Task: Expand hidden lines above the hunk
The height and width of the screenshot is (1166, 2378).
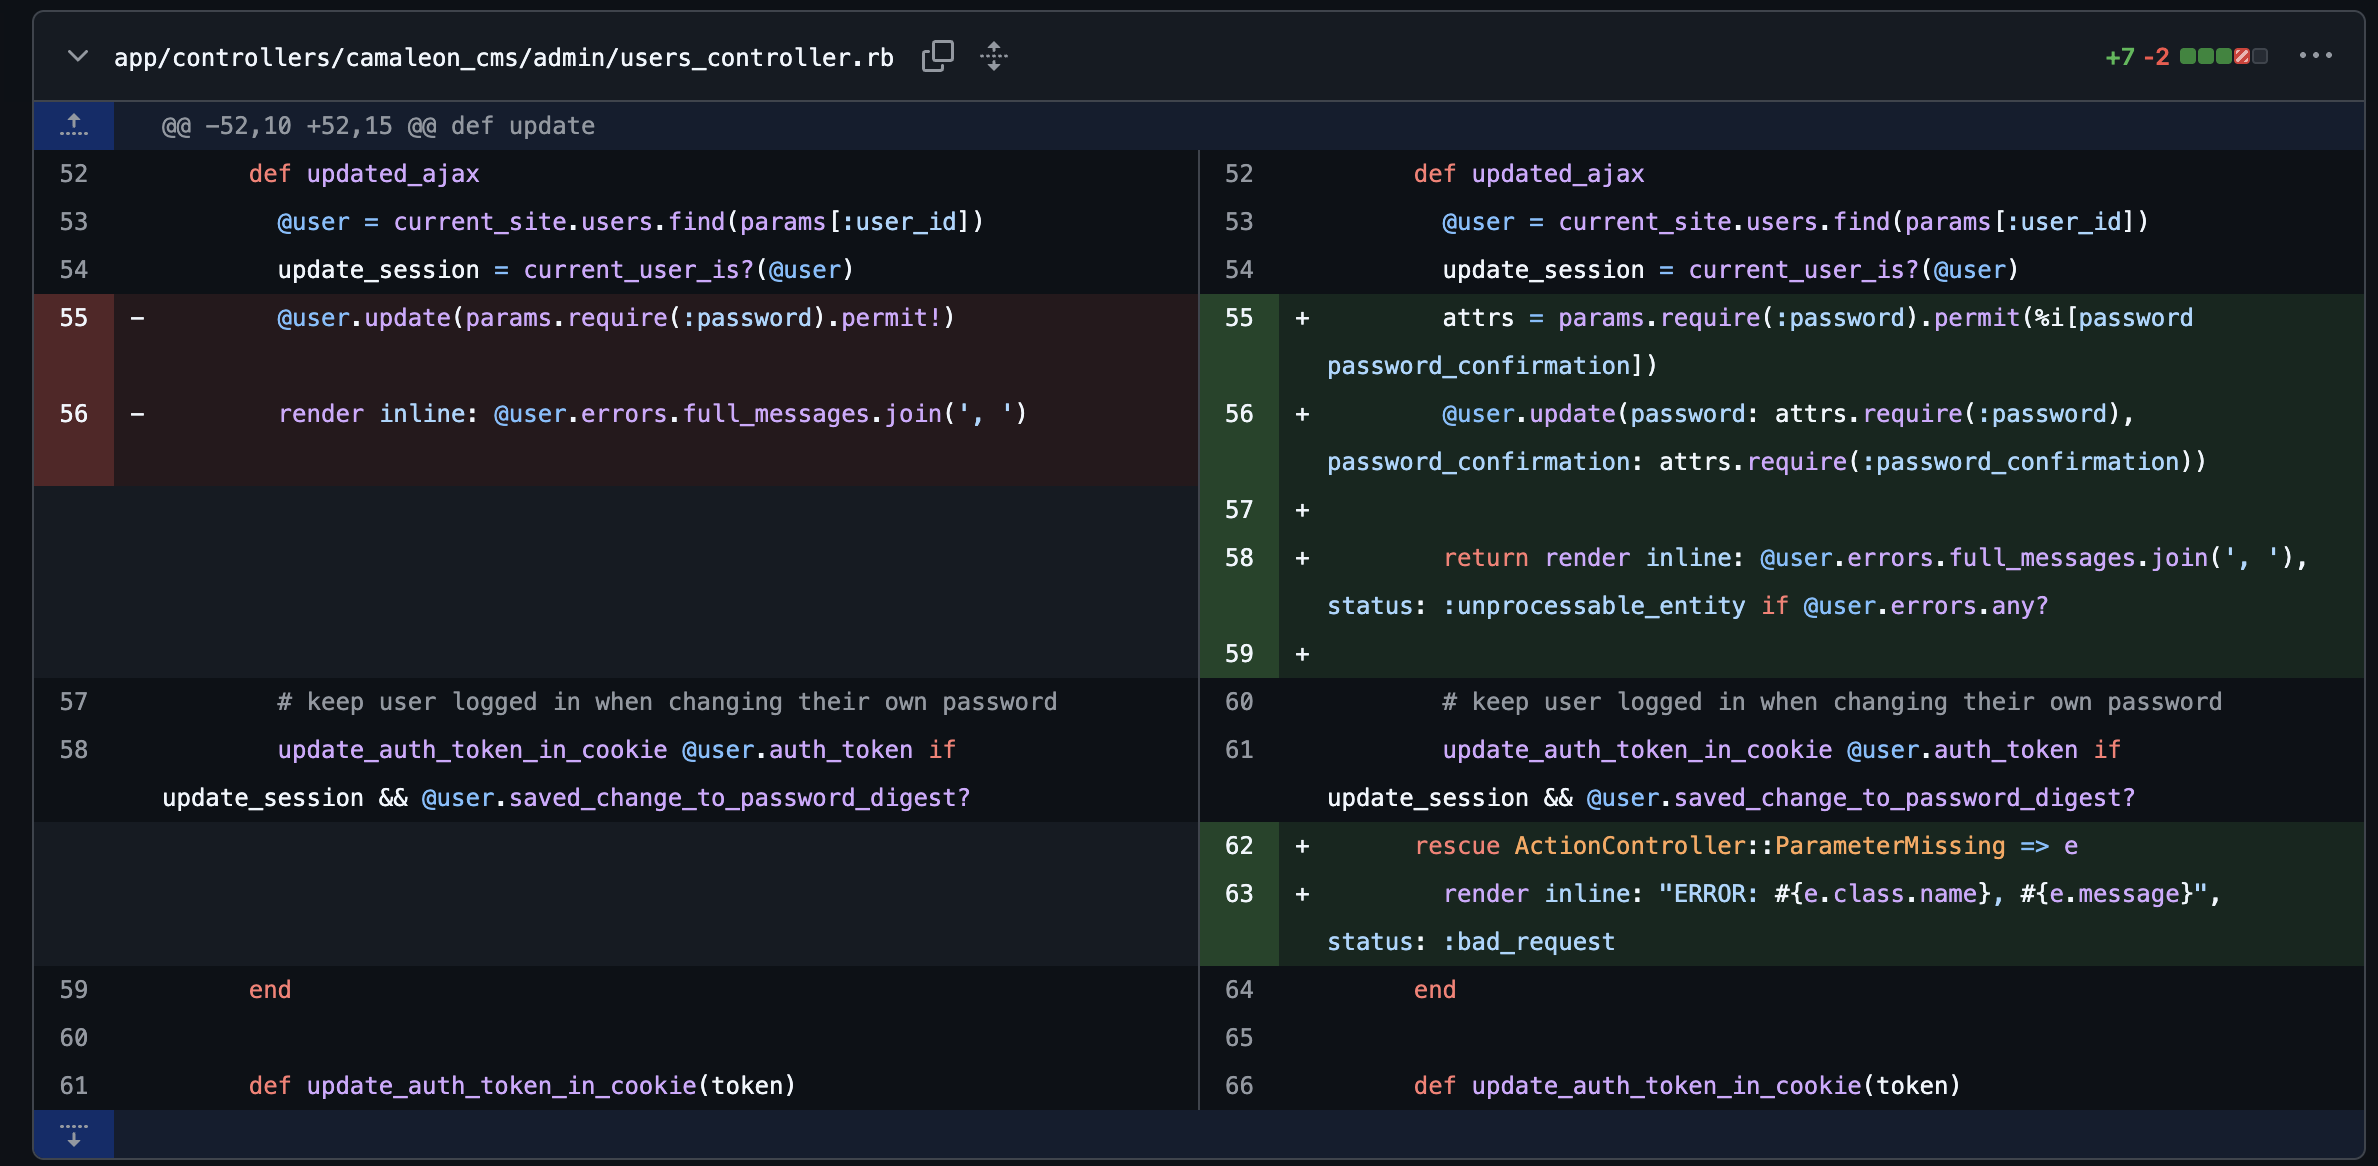Action: (74, 126)
